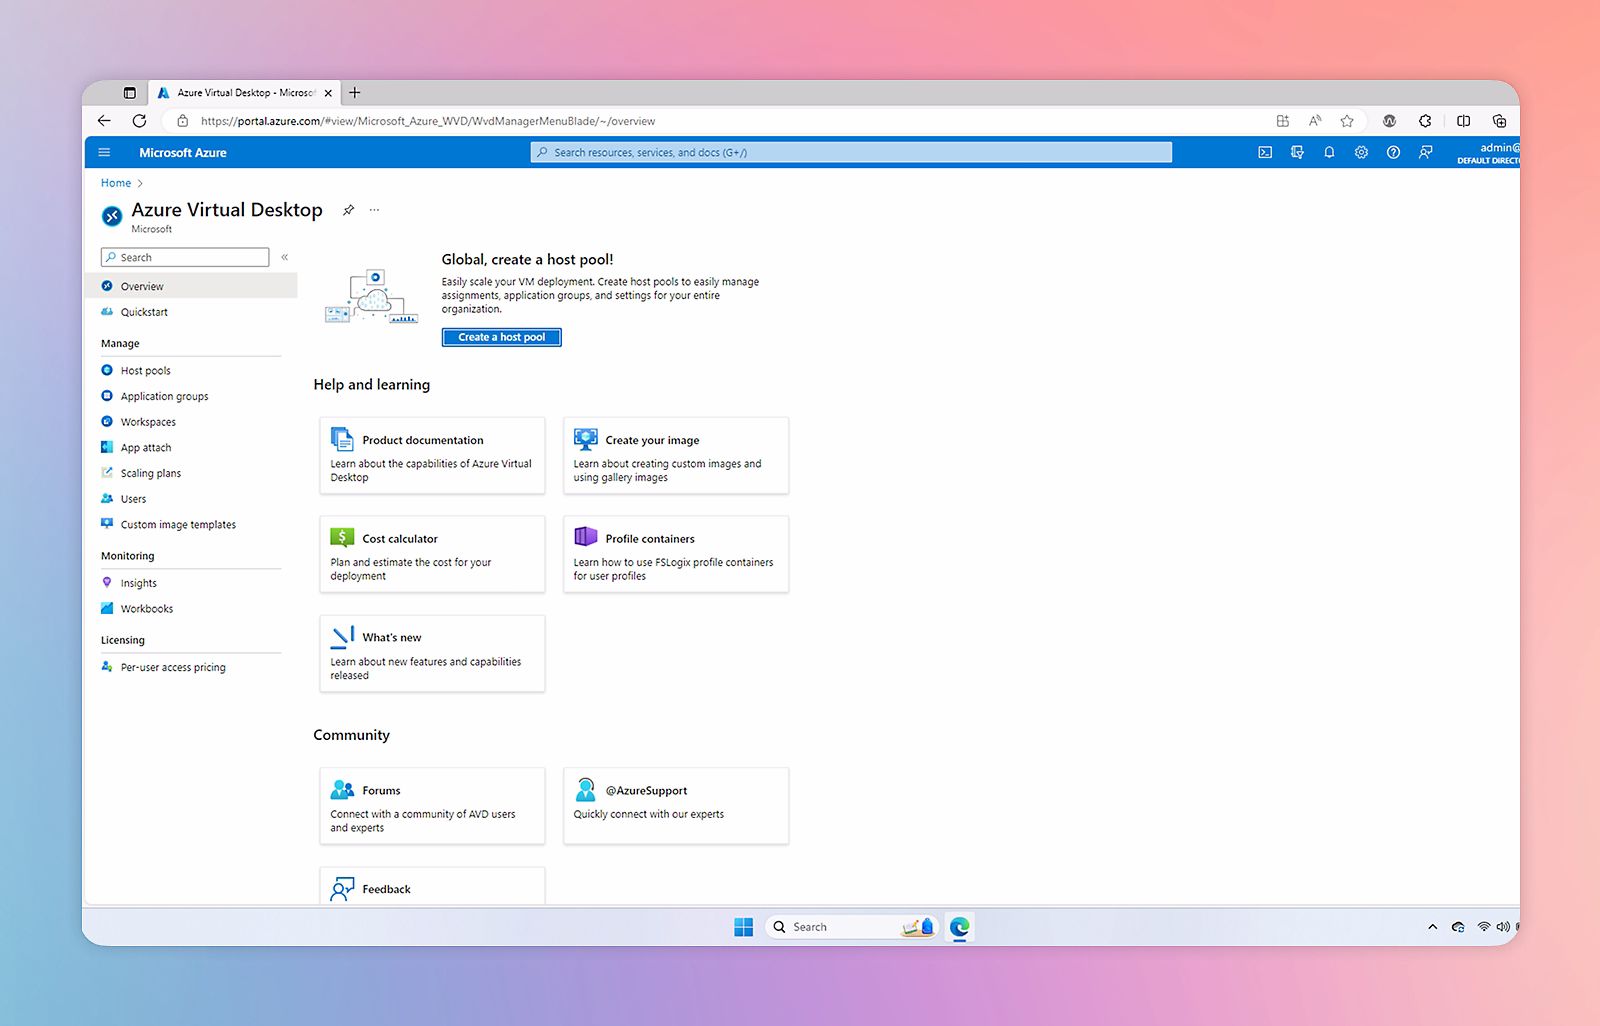1600x1026 pixels.
Task: Open portal settings gear icon
Action: click(1361, 152)
